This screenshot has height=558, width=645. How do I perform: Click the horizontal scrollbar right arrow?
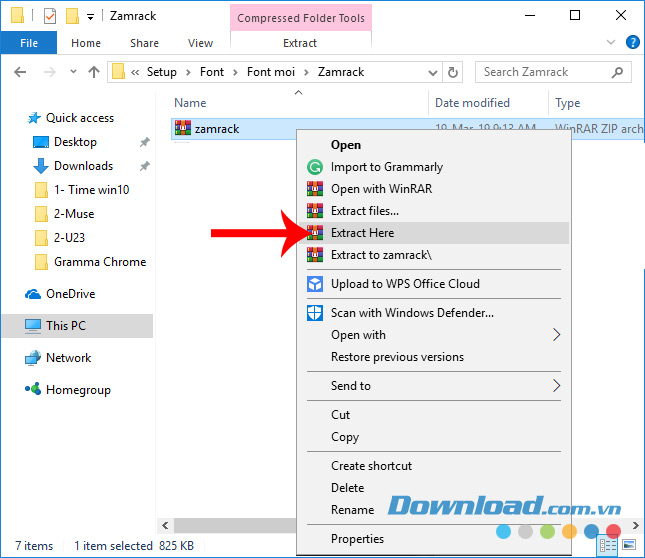click(636, 526)
